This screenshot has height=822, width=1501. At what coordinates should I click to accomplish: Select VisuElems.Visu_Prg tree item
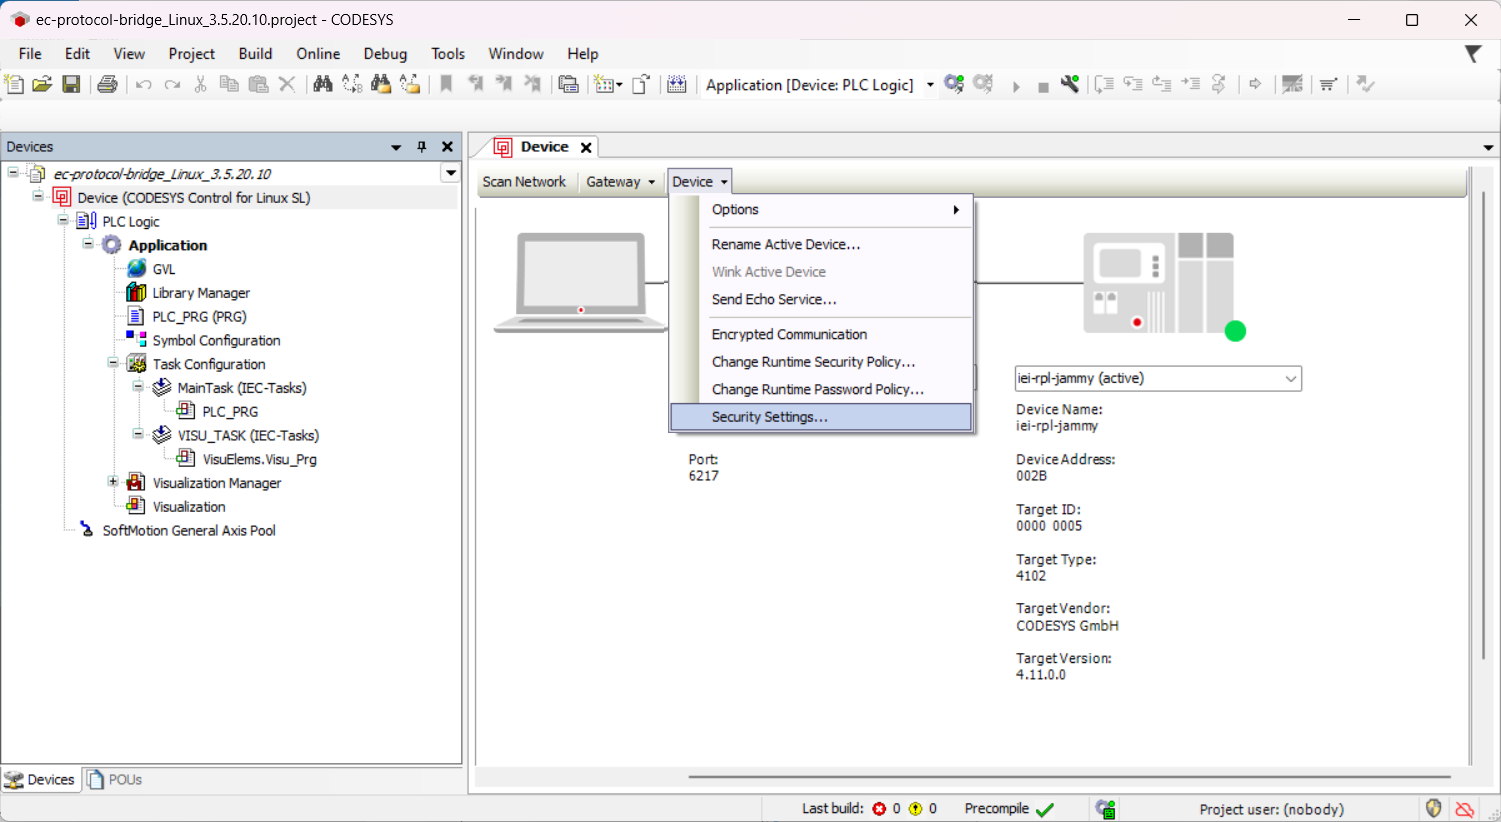260,460
